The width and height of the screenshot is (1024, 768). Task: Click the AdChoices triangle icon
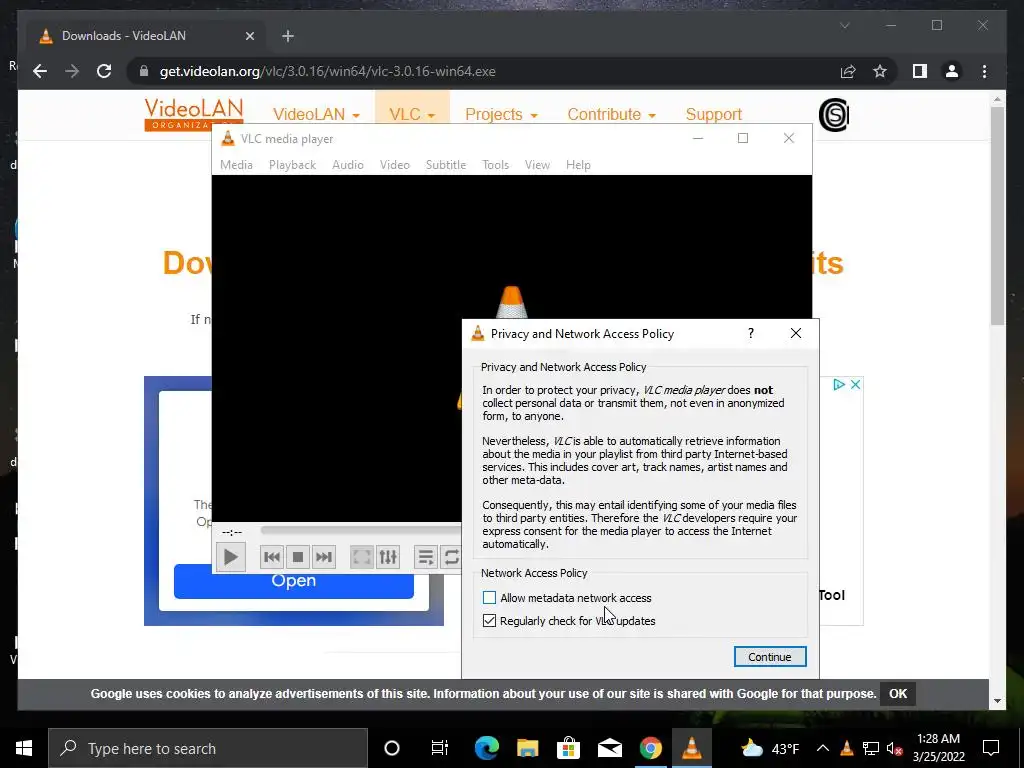coord(839,385)
